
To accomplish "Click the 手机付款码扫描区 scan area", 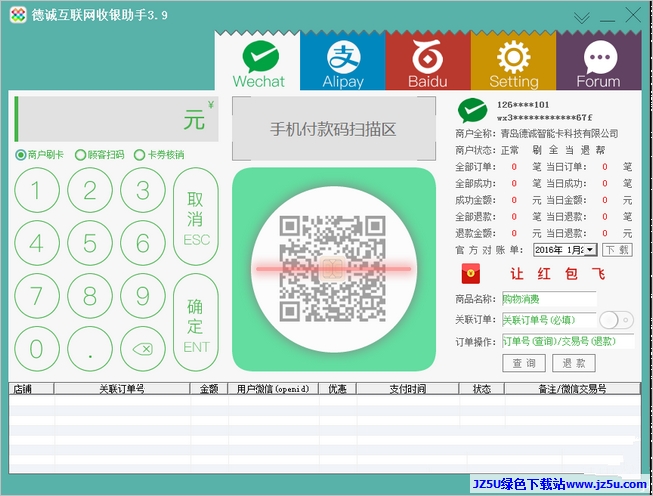I will point(334,129).
